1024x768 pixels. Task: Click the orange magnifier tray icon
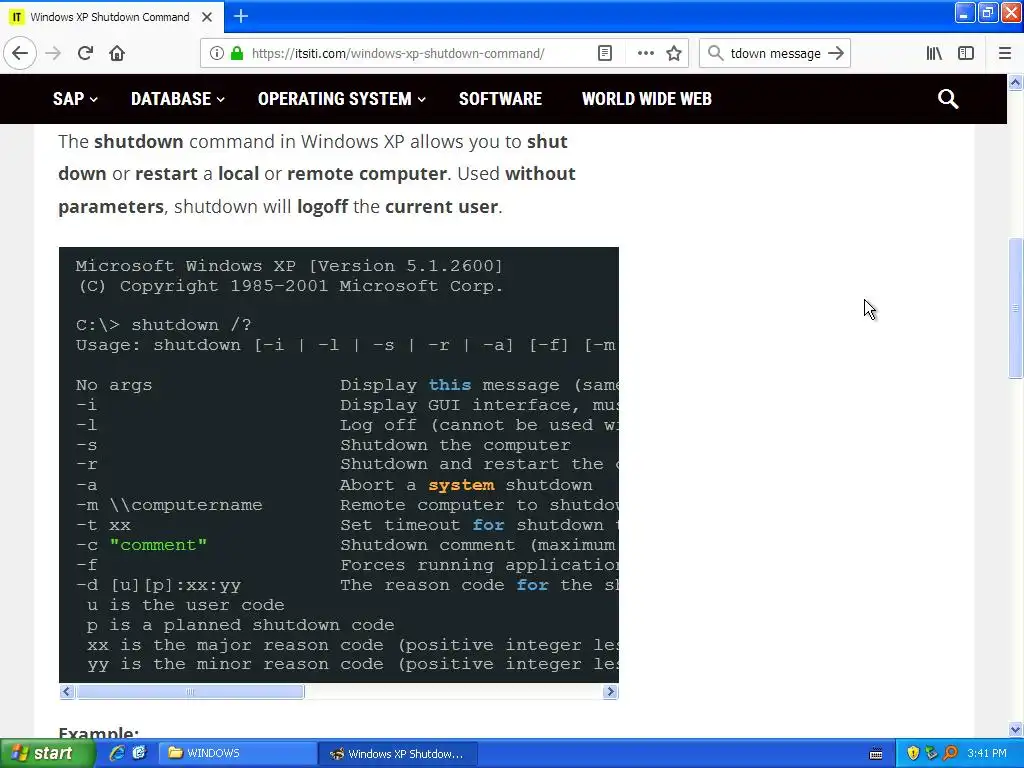pyautogui.click(x=951, y=753)
